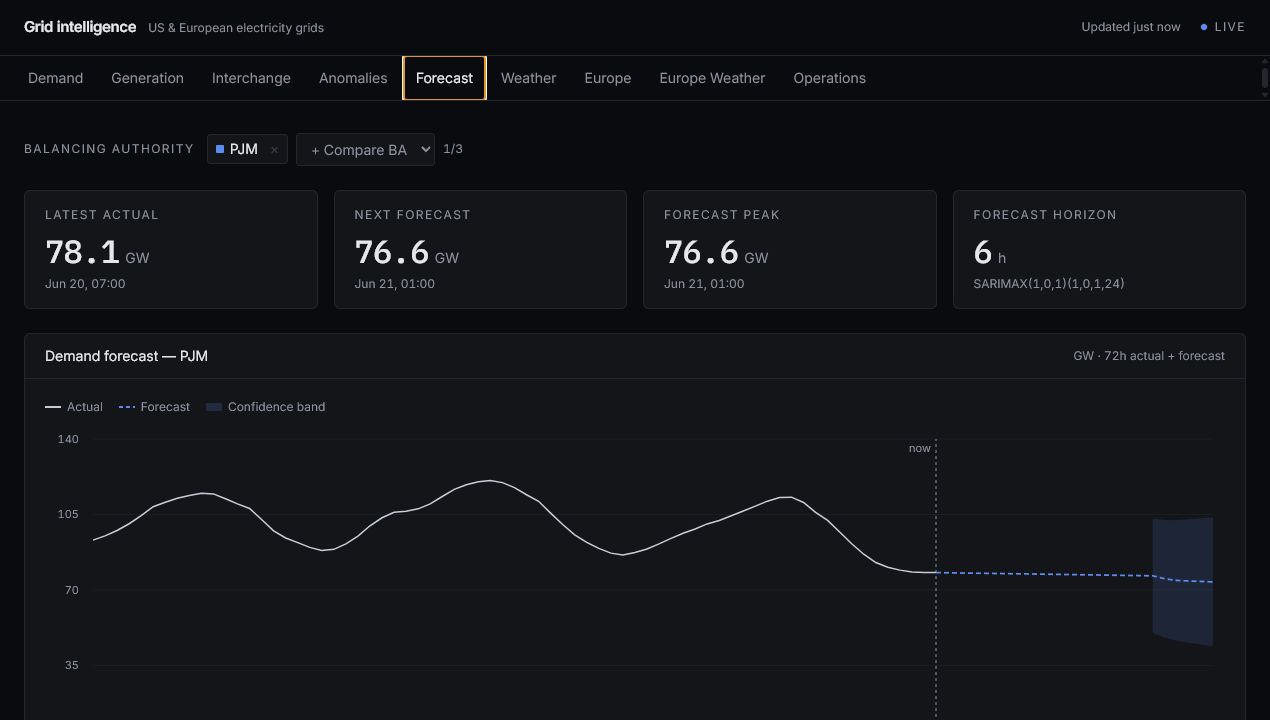The height and width of the screenshot is (720, 1270).
Task: Click the GW · 72h actual + forecast label
Action: pyautogui.click(x=1149, y=356)
